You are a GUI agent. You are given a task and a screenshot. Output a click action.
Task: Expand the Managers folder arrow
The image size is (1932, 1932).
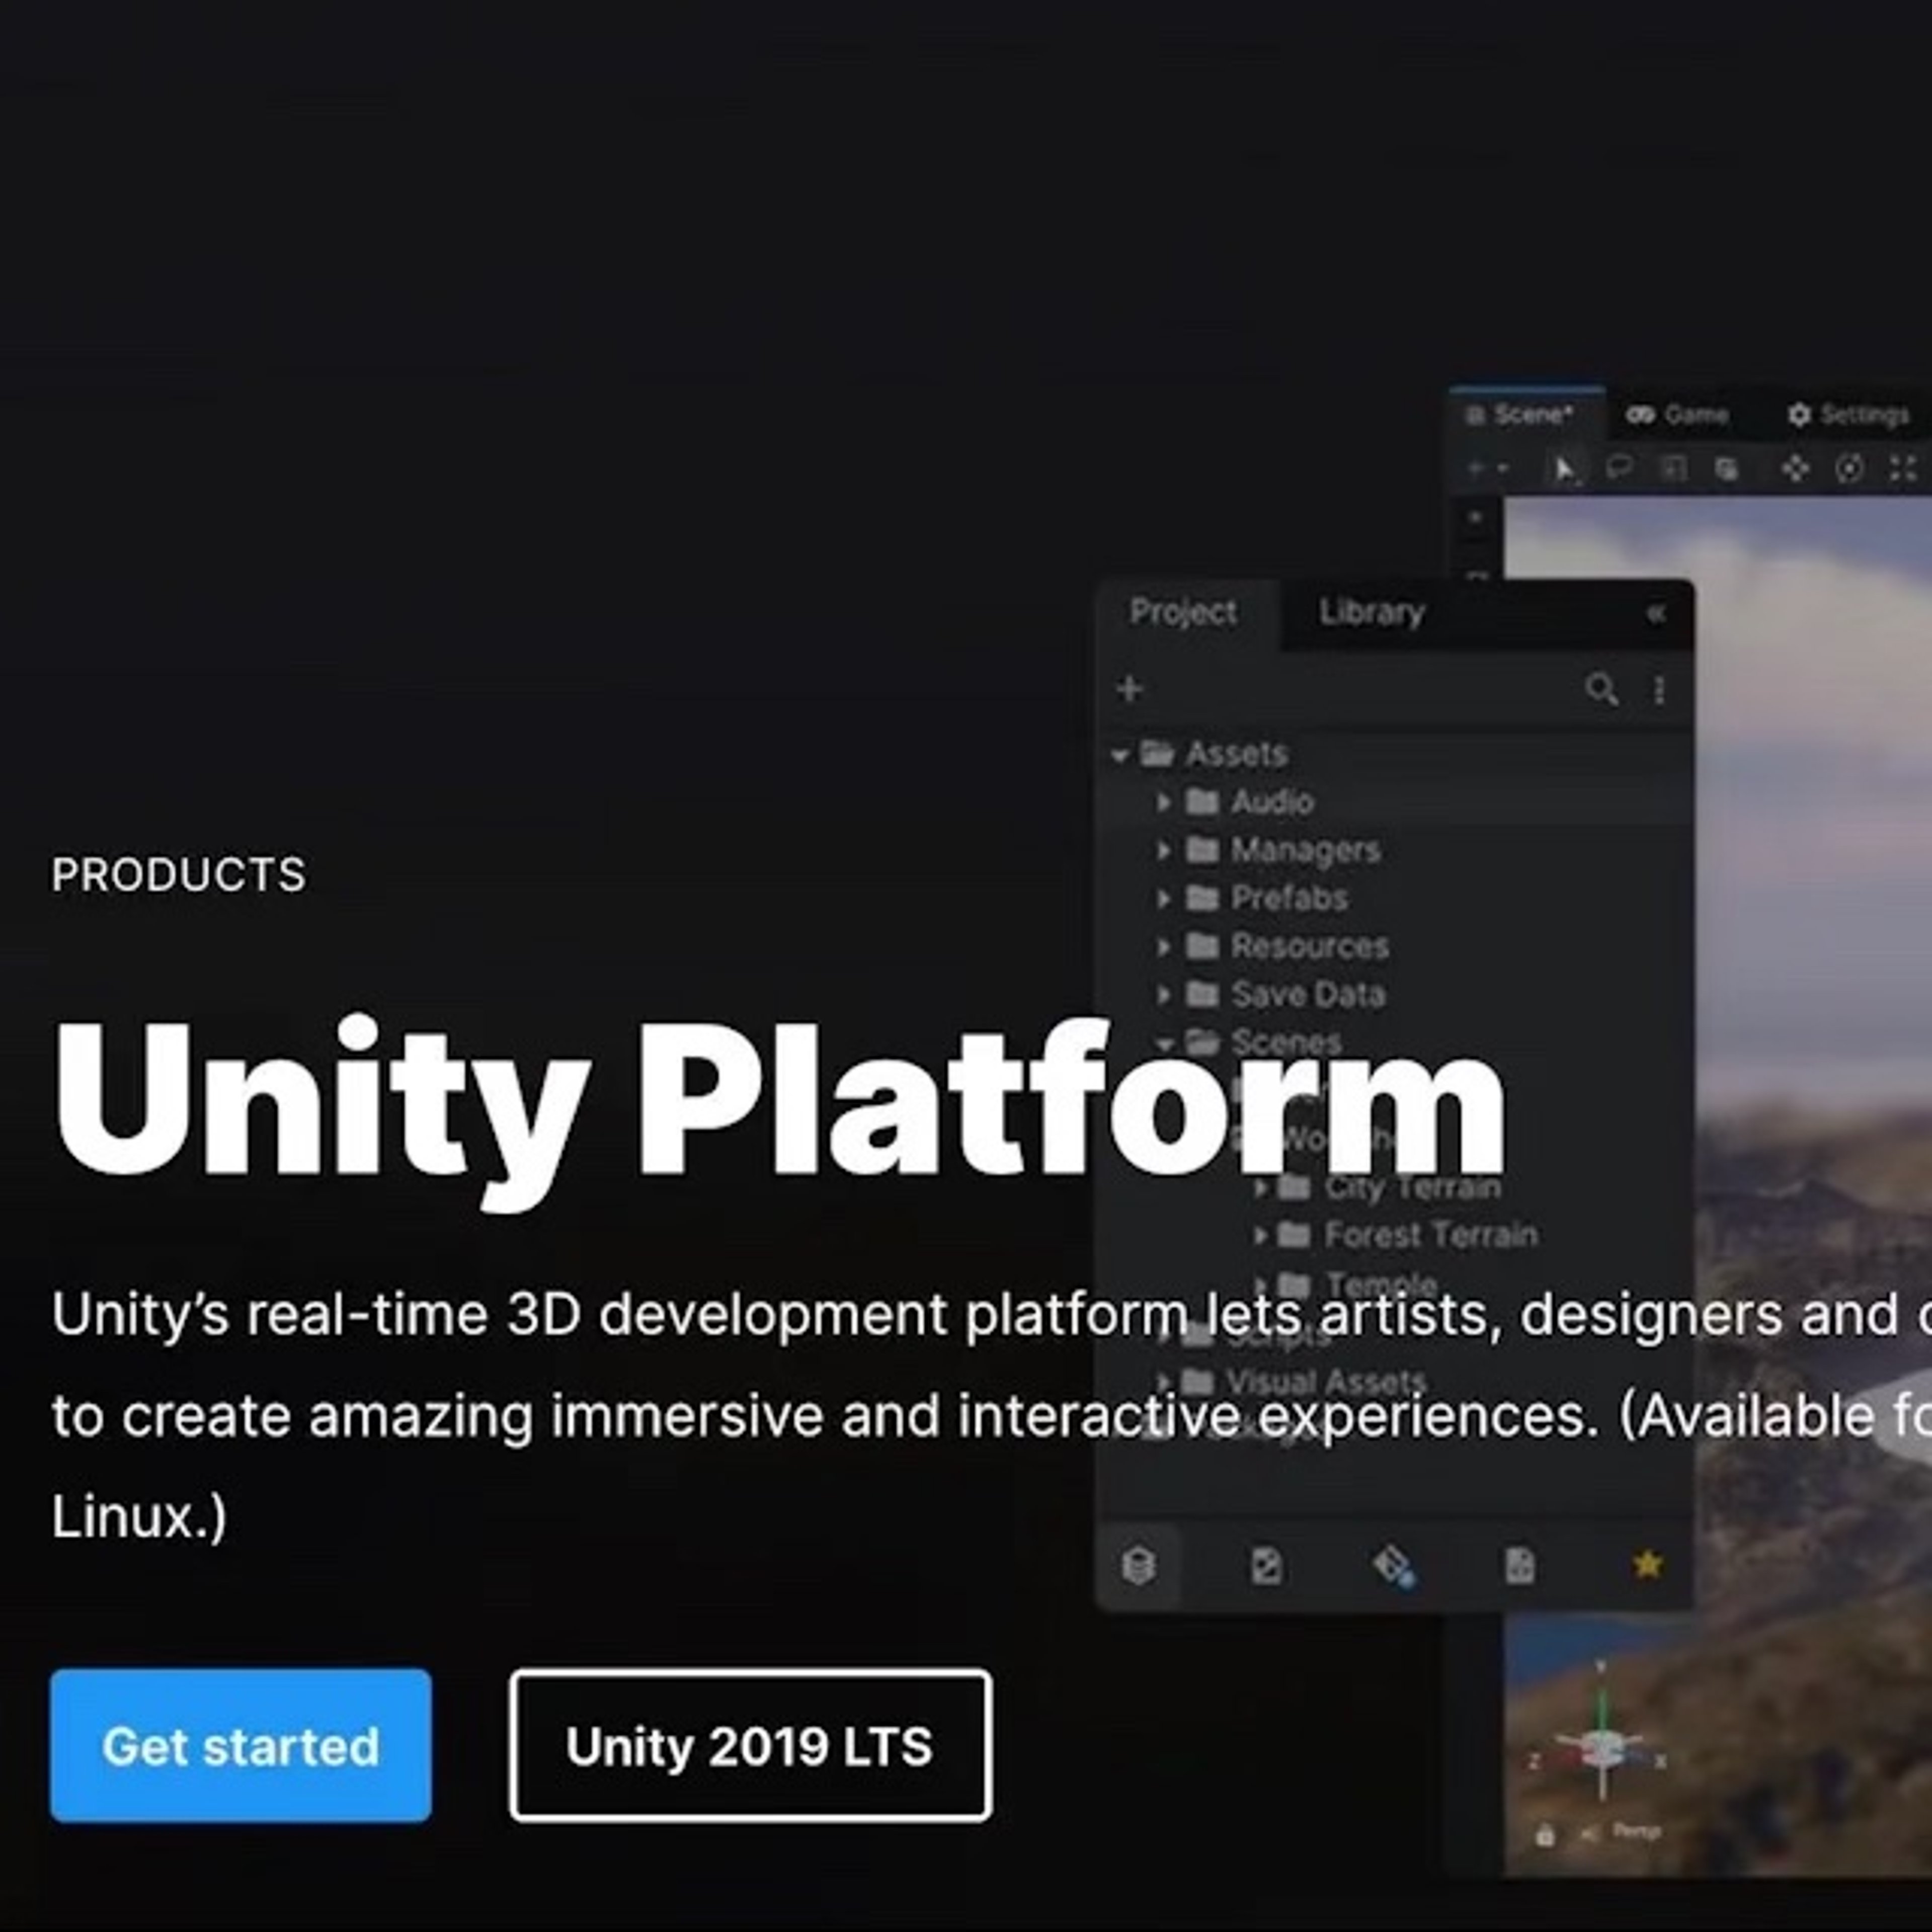coord(1163,850)
